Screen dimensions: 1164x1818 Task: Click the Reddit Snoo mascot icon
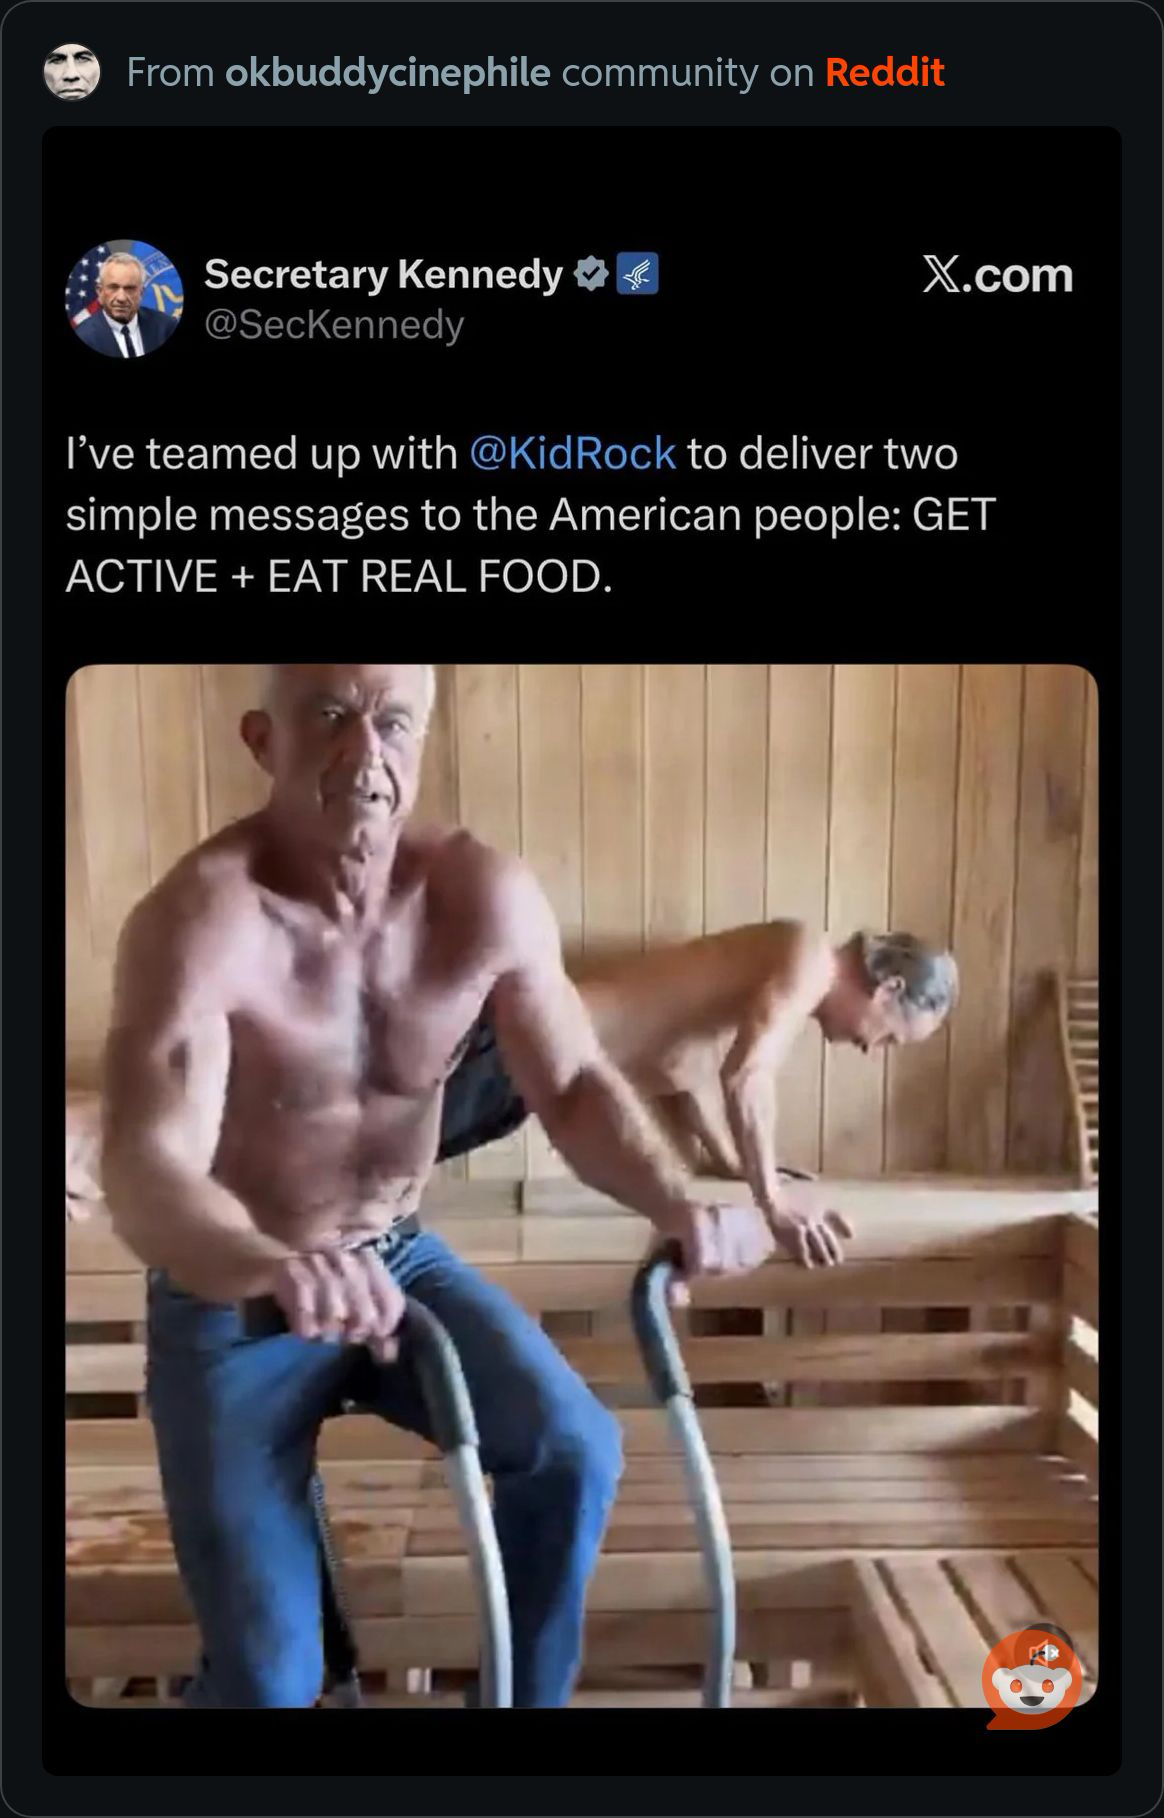tap(1030, 1690)
